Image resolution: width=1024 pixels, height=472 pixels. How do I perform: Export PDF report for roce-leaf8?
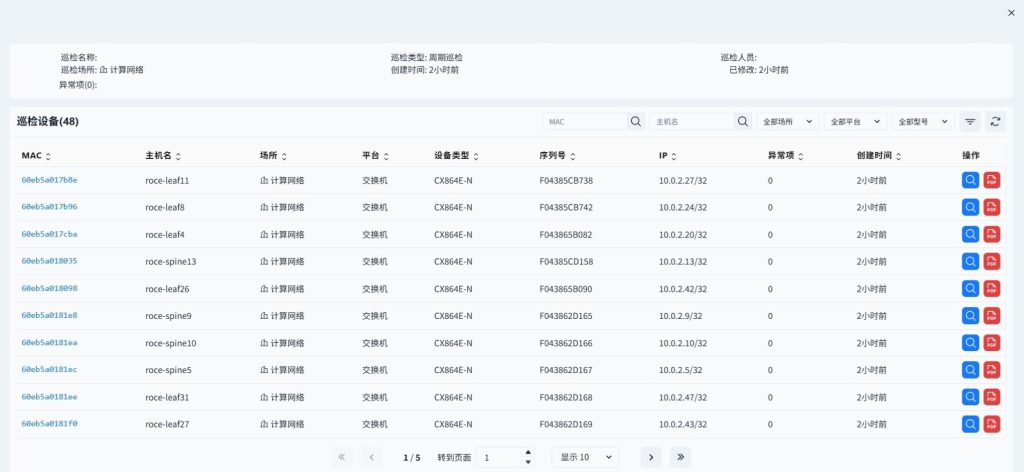[991, 207]
